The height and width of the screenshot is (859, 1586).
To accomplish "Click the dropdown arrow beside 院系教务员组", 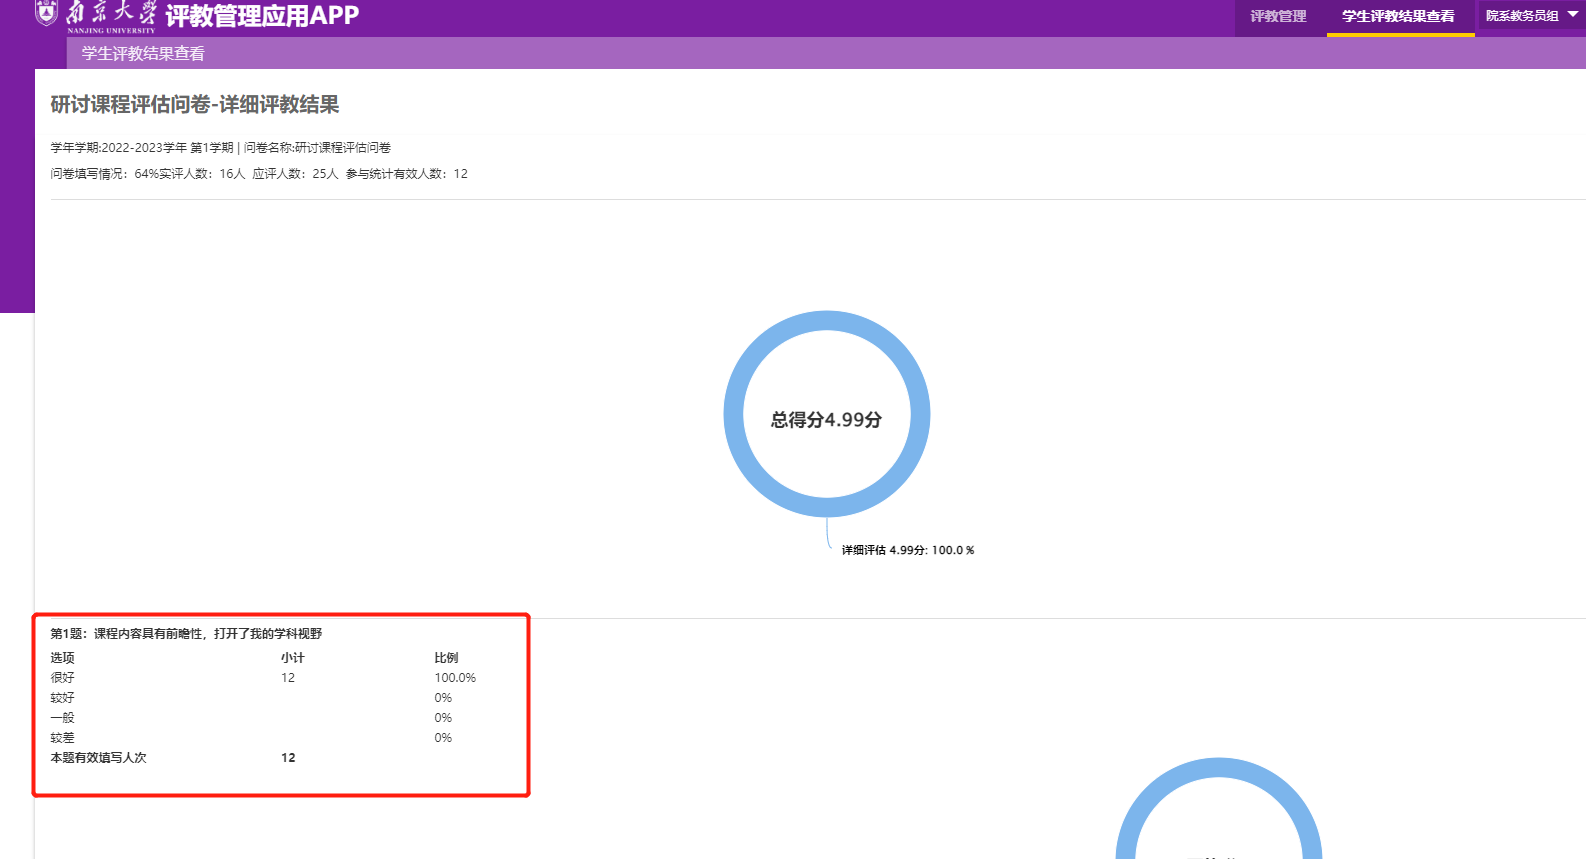I will click(x=1572, y=15).
